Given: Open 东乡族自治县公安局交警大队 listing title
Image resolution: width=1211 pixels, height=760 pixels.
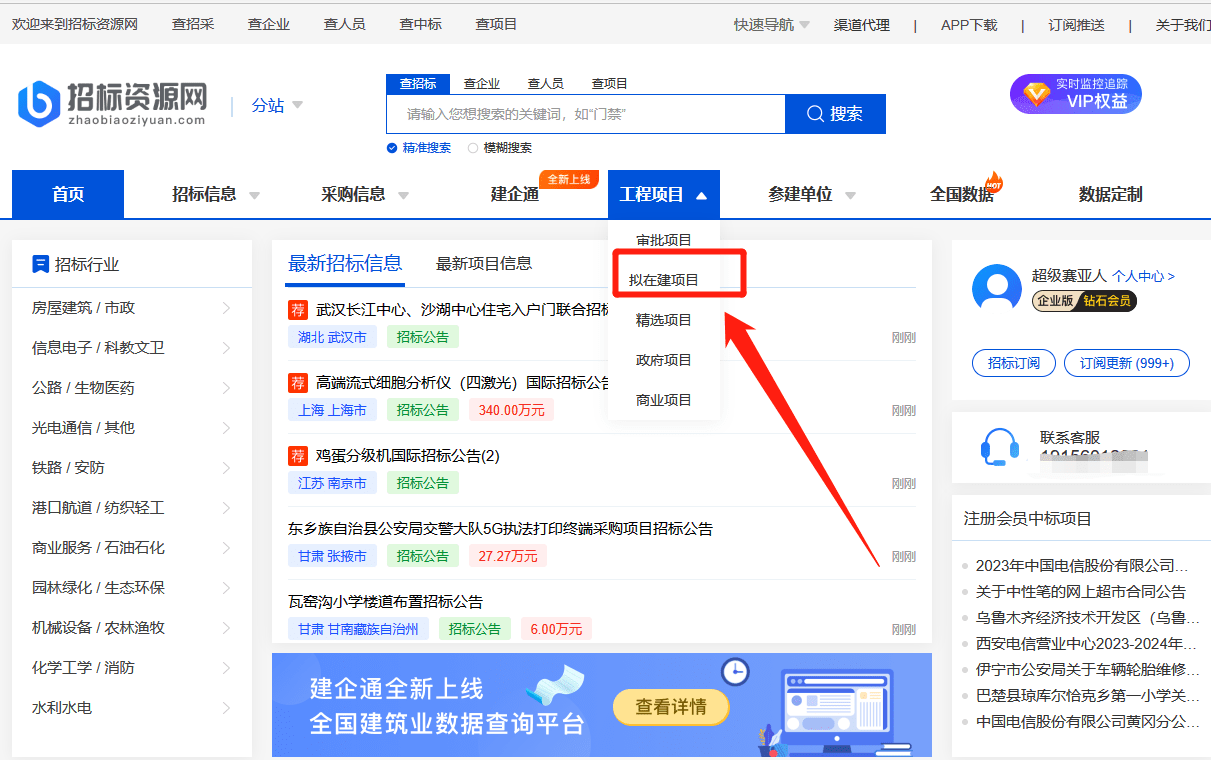Looking at the screenshot, I should 500,528.
